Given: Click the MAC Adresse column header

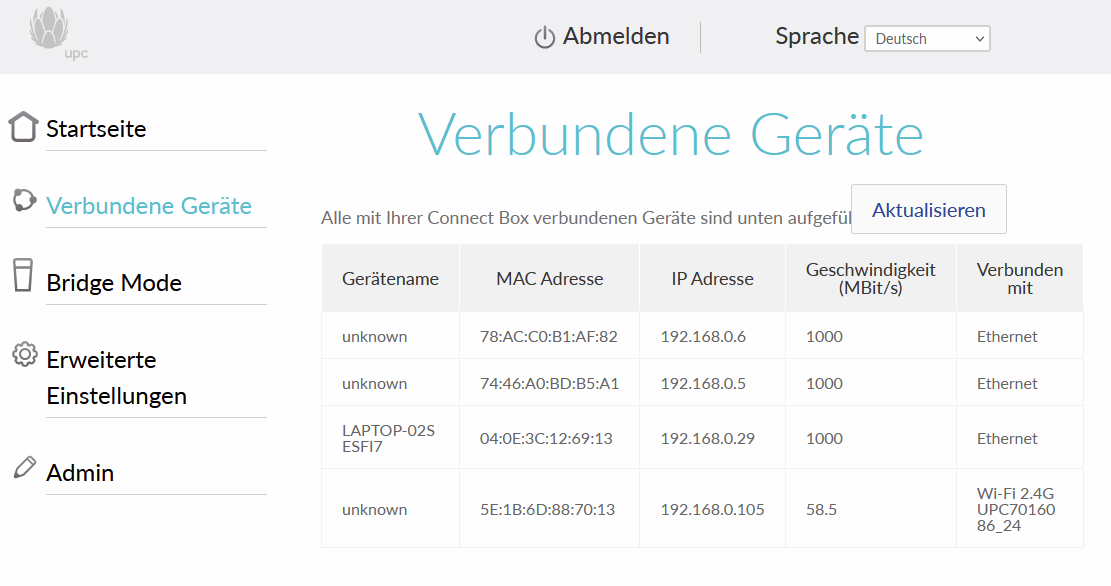Looking at the screenshot, I should pos(549,279).
